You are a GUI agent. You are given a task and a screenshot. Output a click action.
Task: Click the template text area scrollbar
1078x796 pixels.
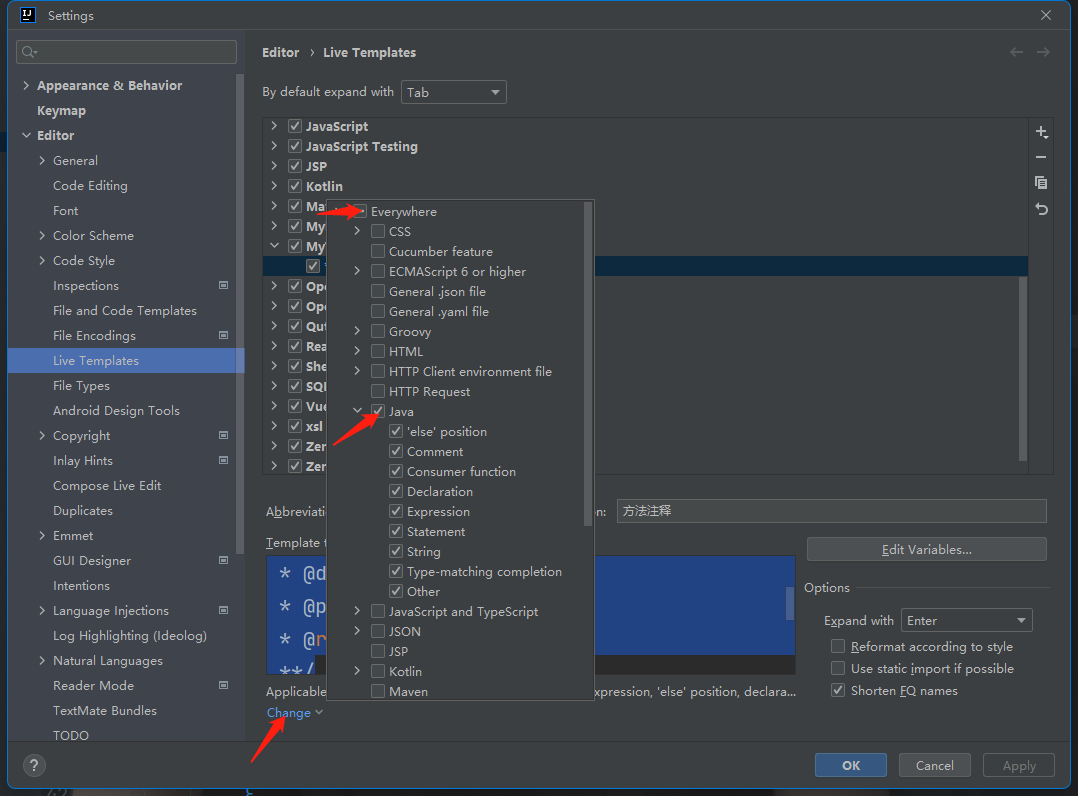(789, 602)
